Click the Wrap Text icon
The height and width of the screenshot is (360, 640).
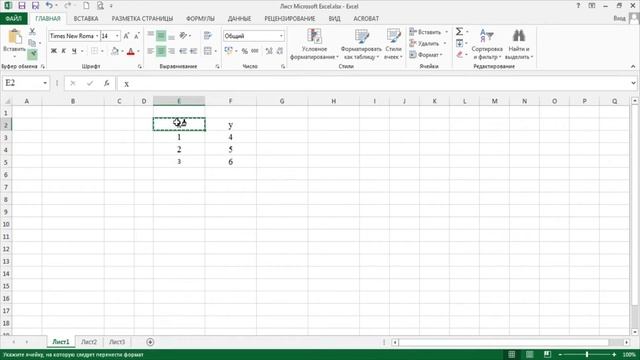pyautogui.click(x=208, y=36)
